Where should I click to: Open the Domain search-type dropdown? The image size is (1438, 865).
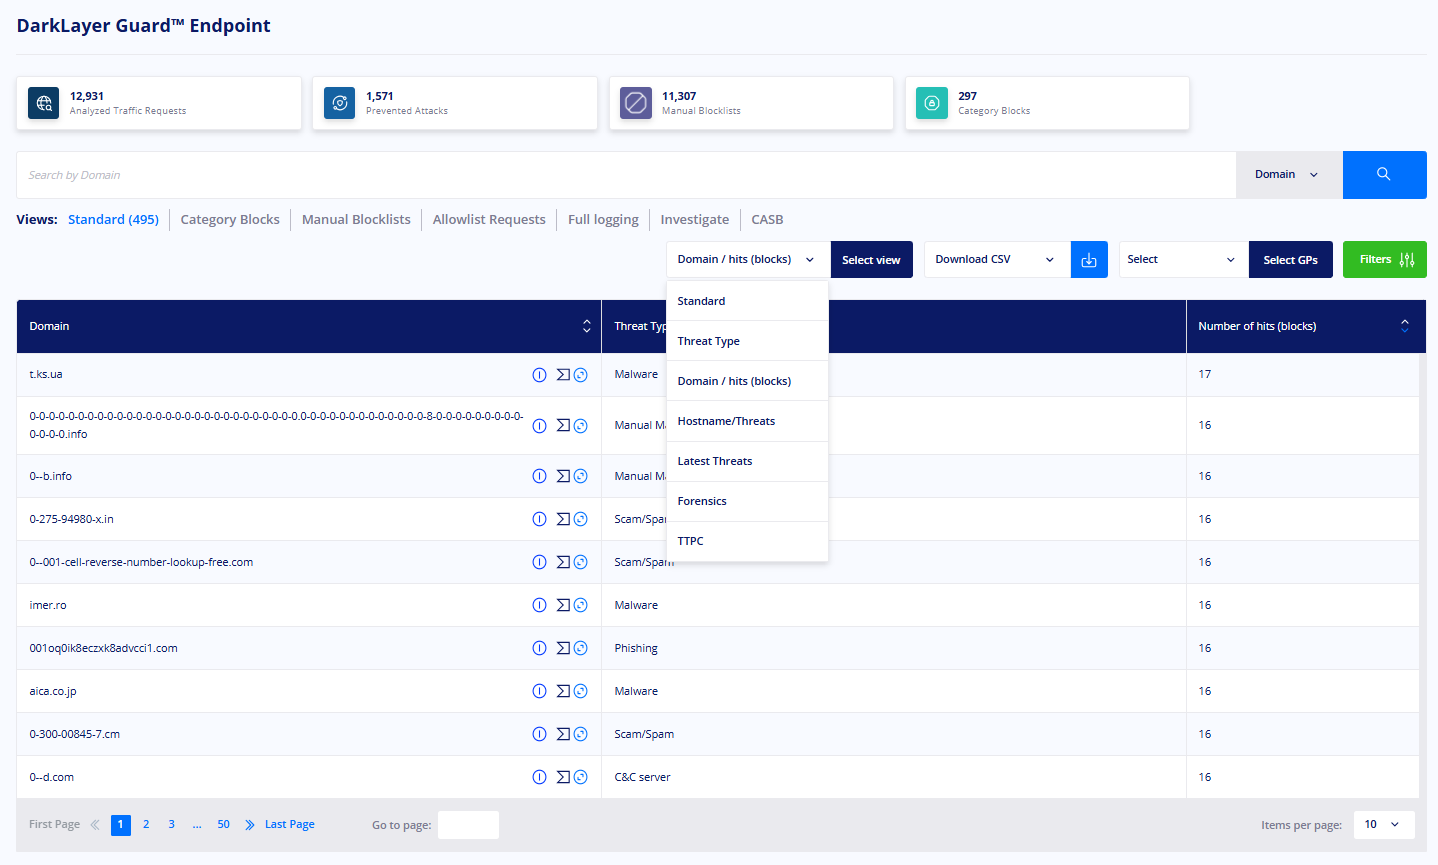(x=1289, y=175)
